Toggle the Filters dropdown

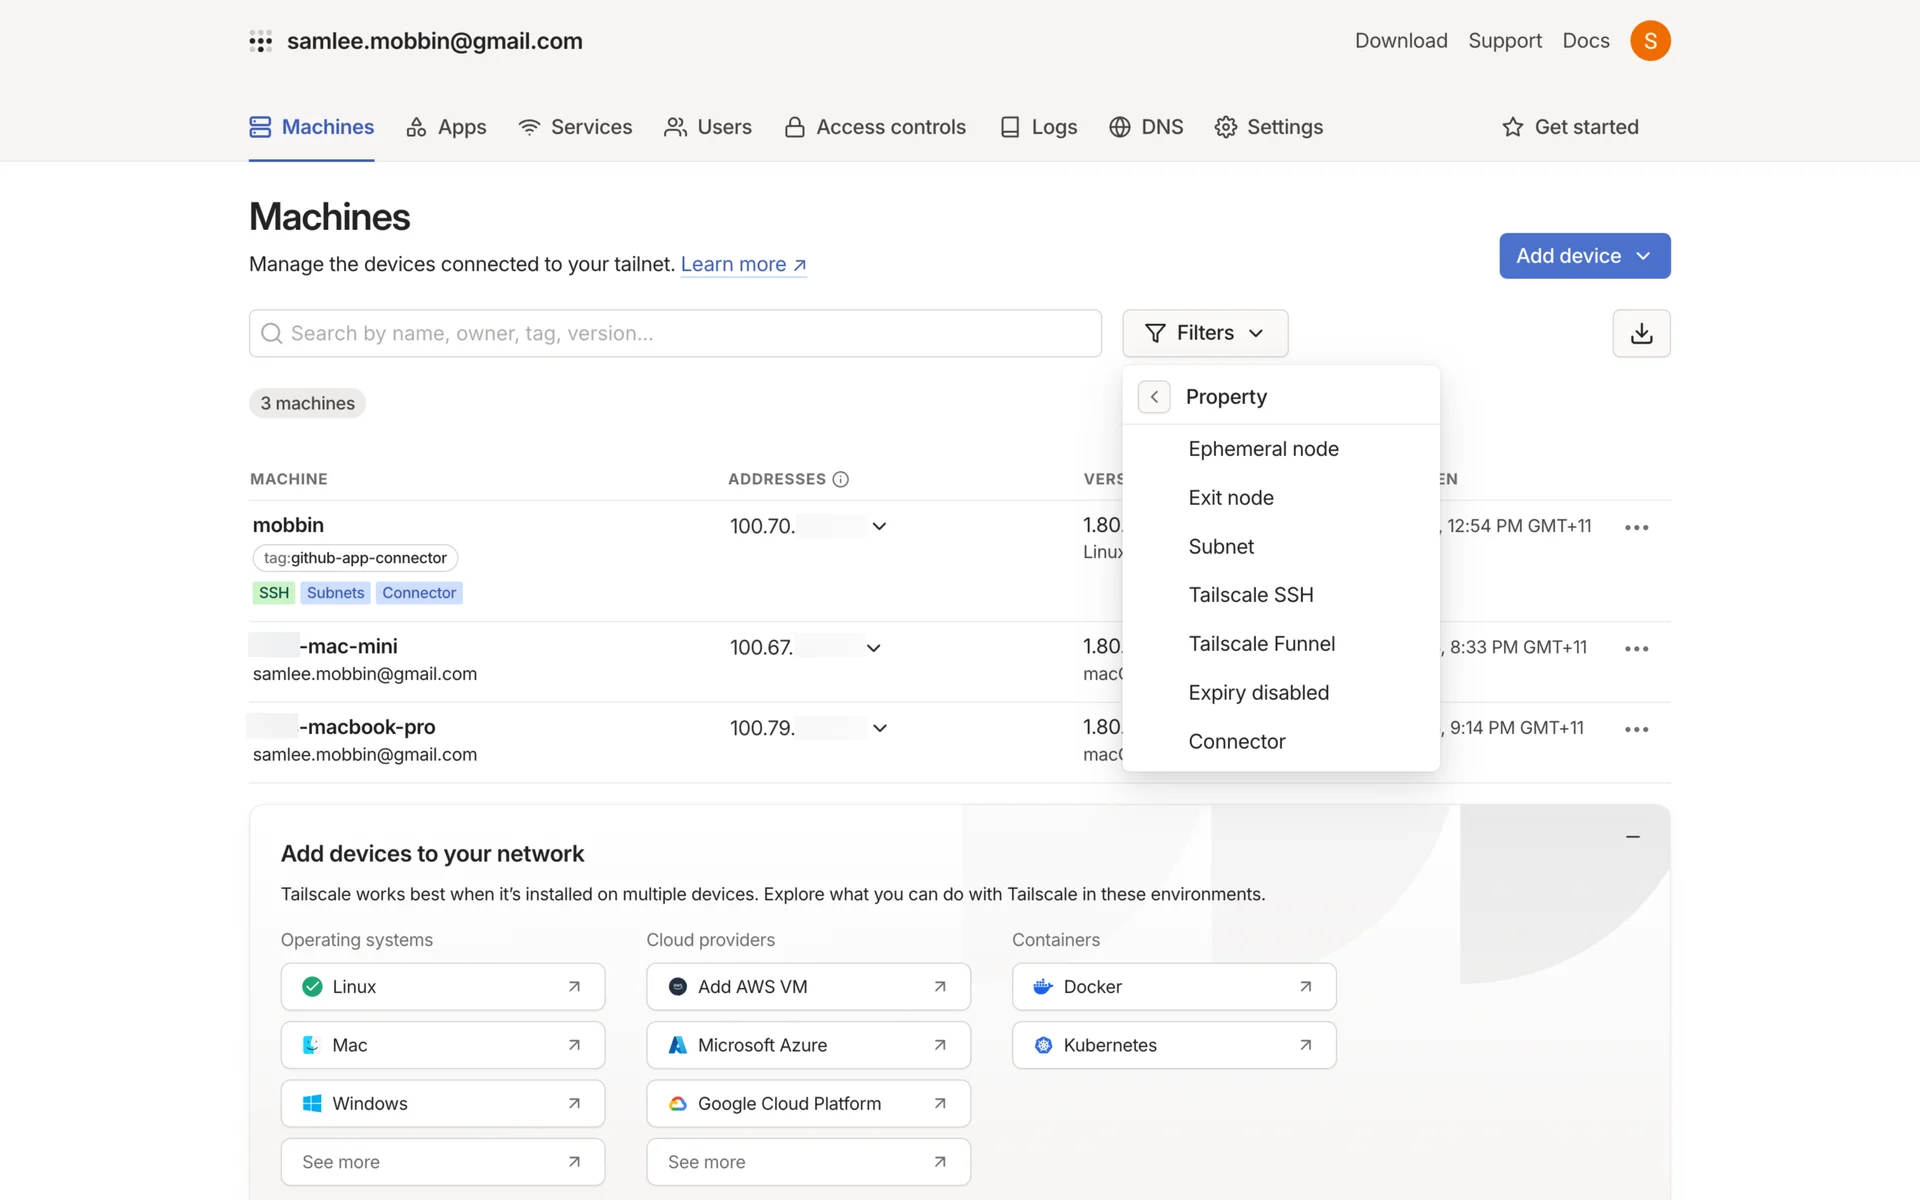click(1204, 333)
